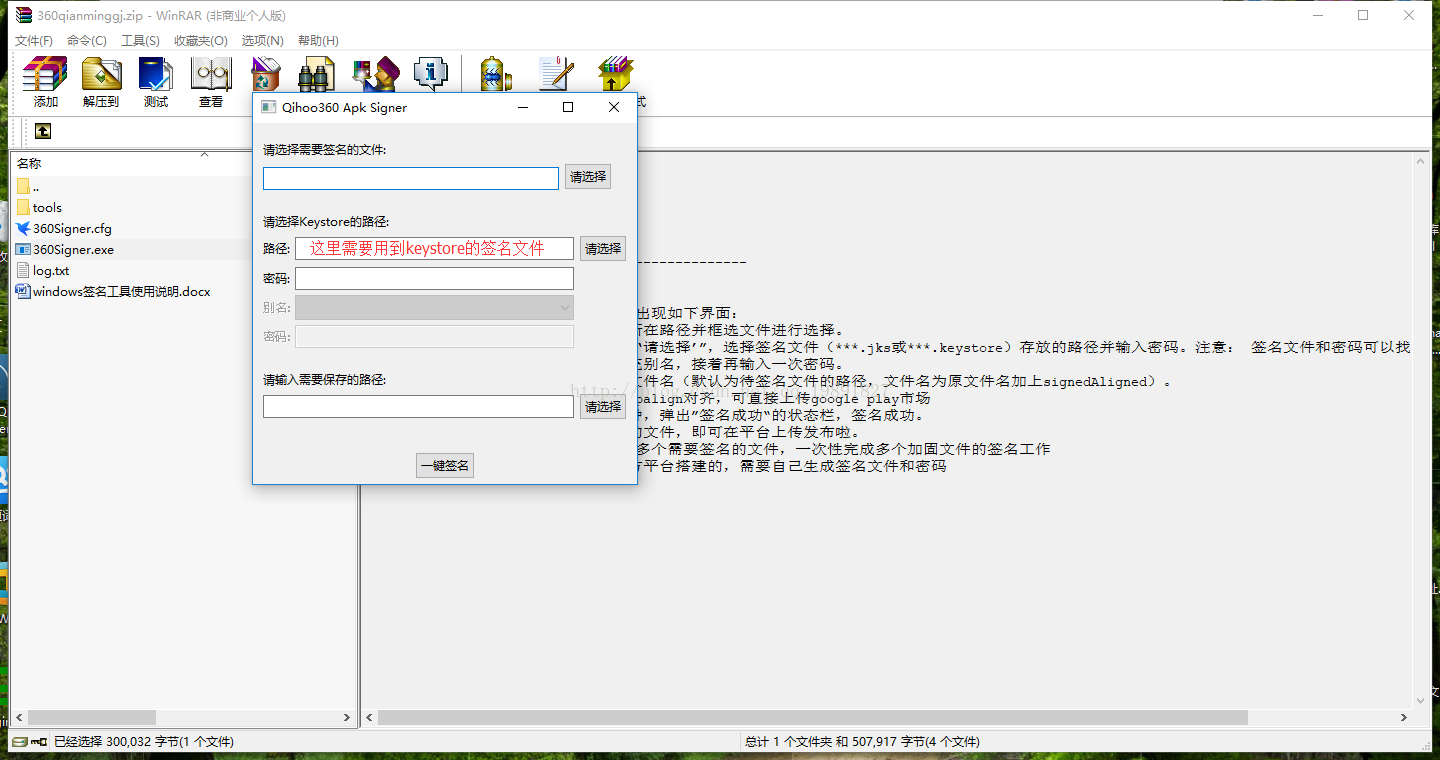Click the up-one-level arrow icon

tap(43, 131)
